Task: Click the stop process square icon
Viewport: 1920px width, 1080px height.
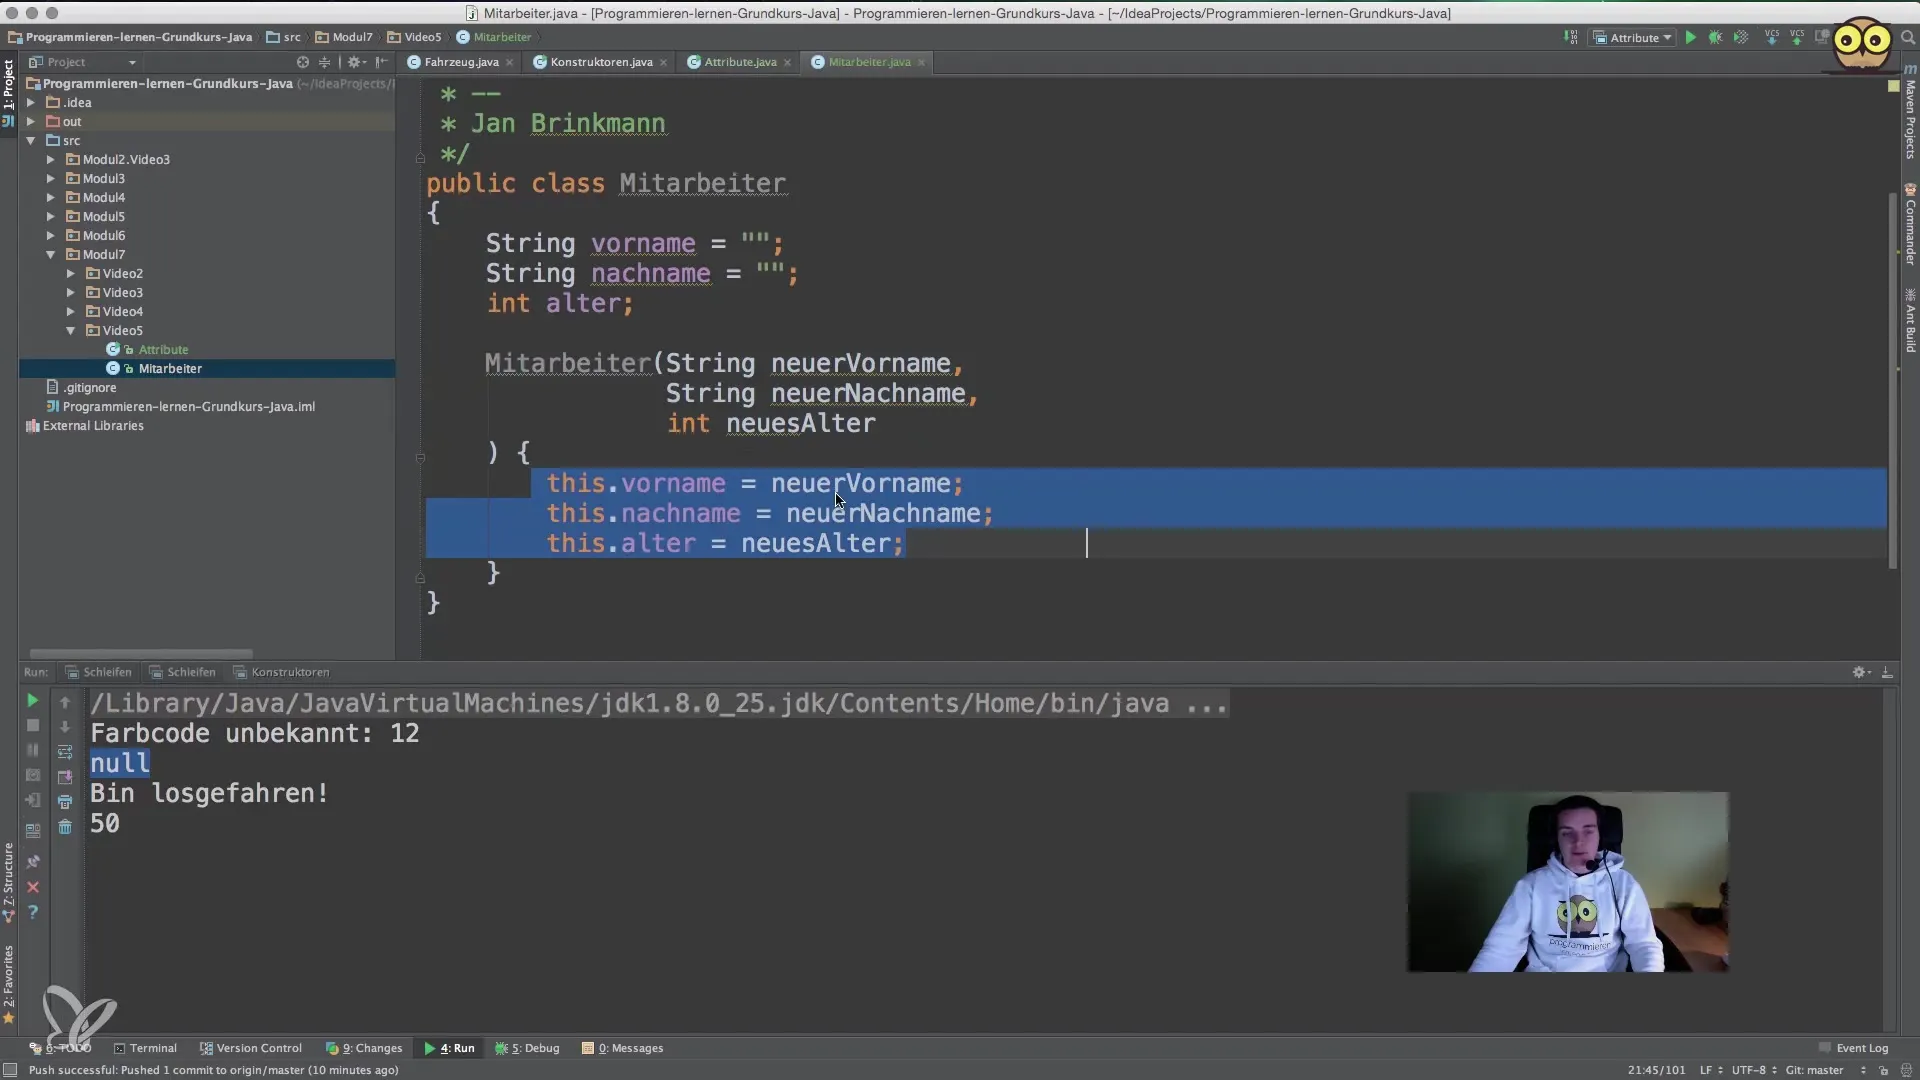Action: [x=32, y=726]
